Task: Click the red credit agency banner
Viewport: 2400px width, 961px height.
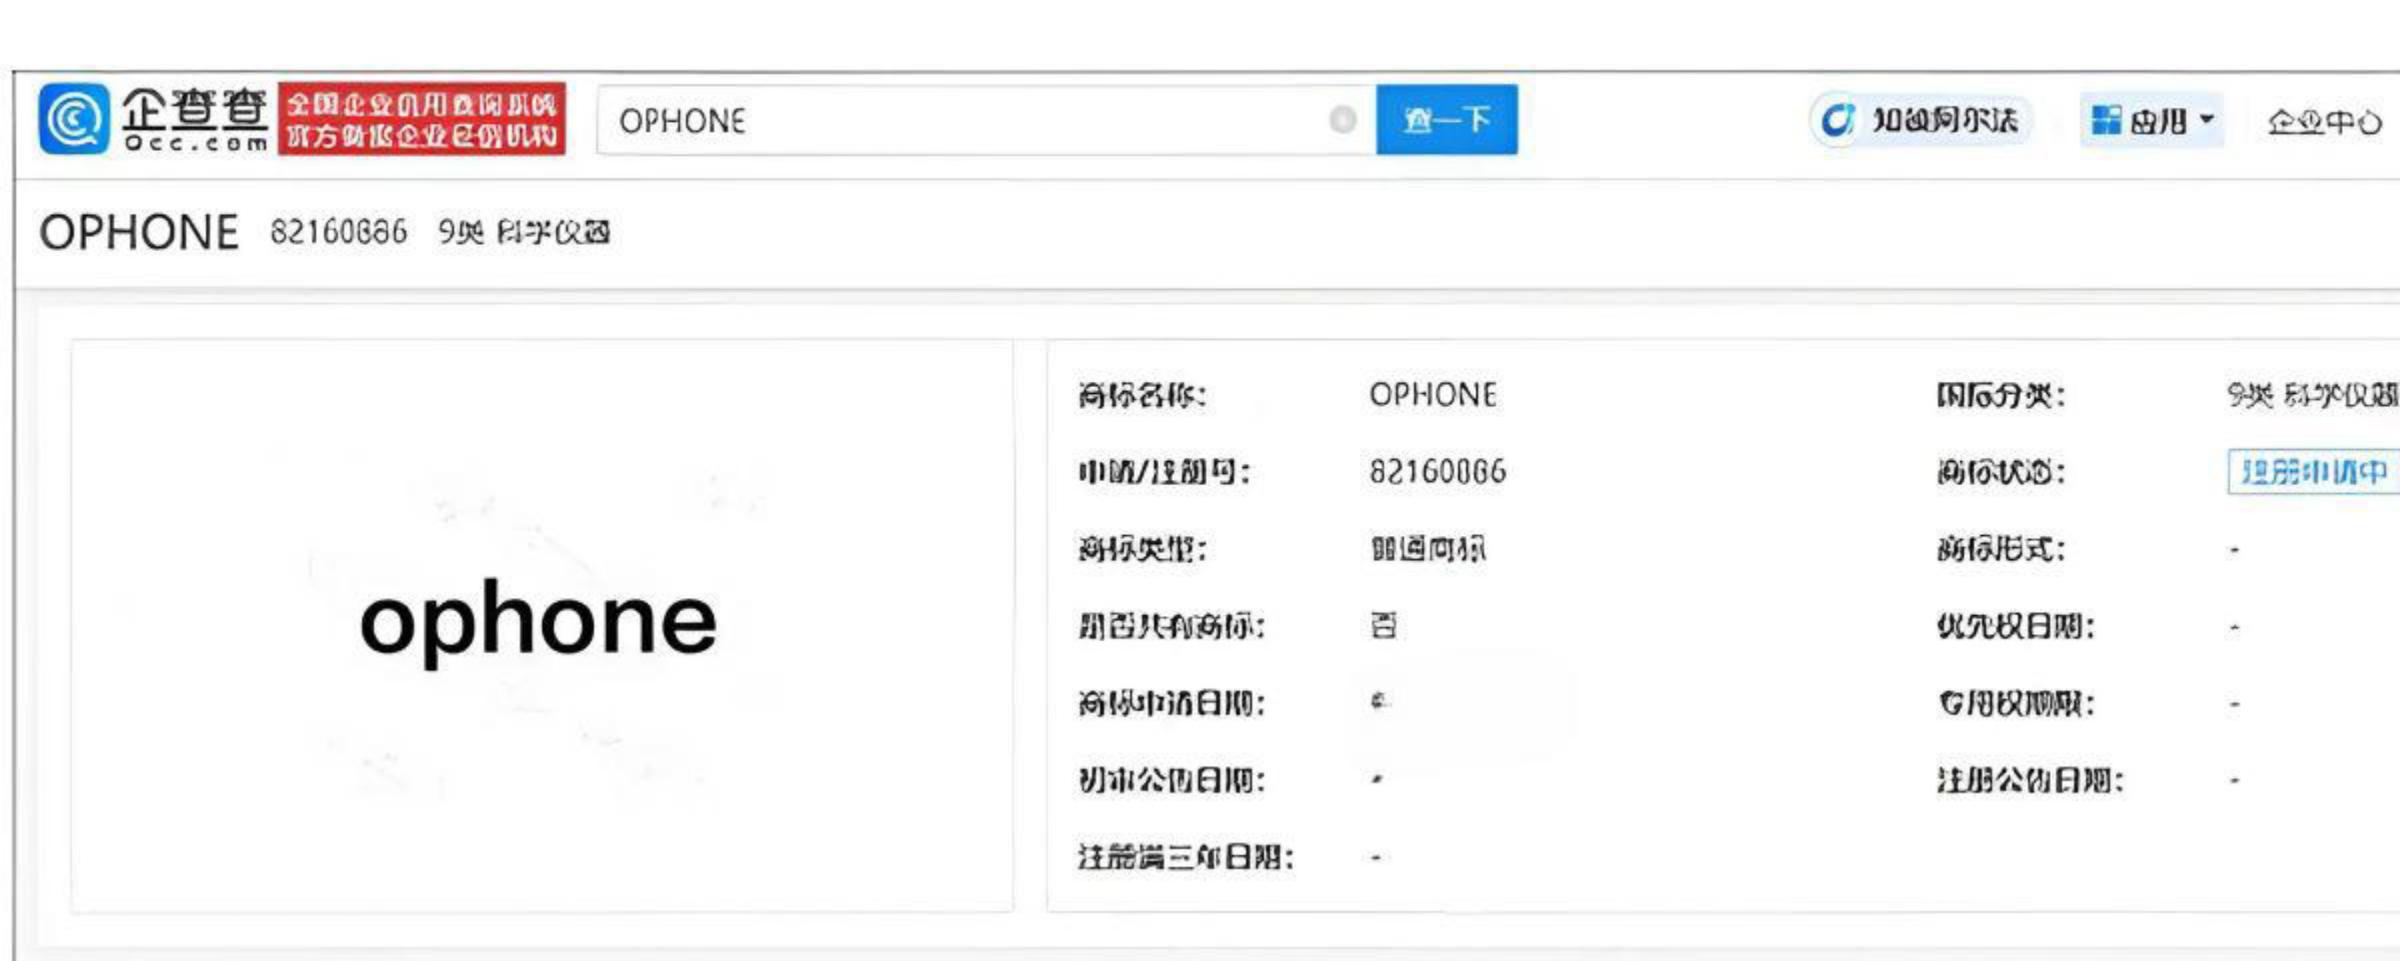Action: [x=421, y=119]
